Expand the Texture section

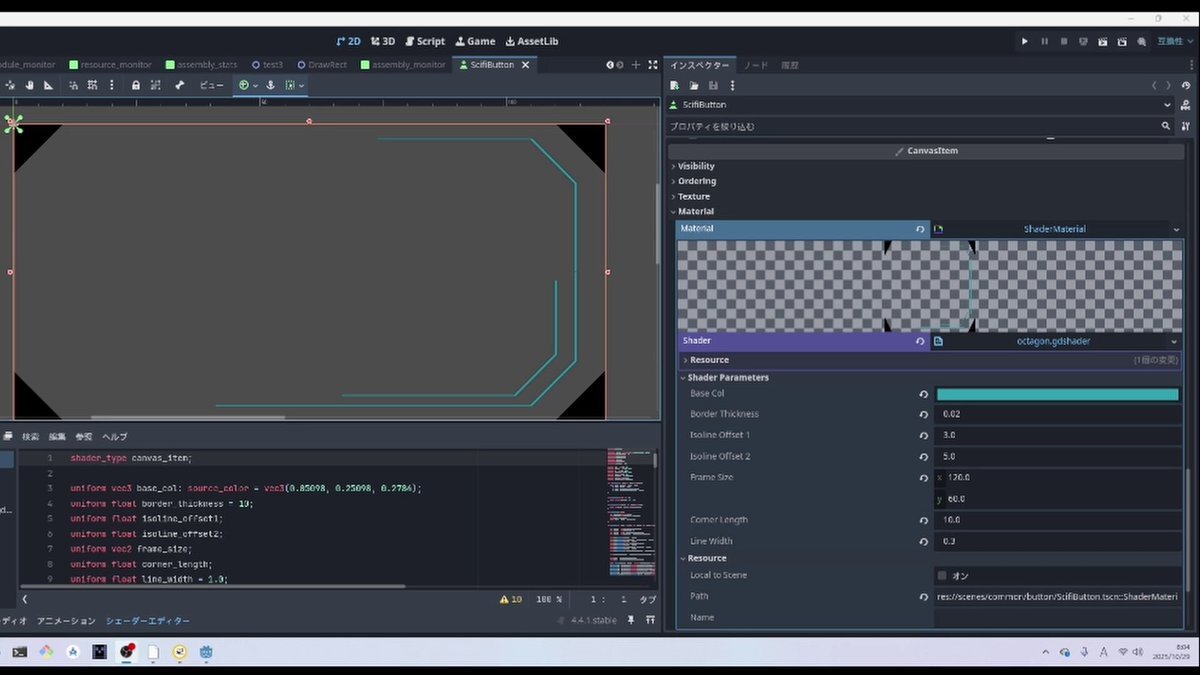693,197
